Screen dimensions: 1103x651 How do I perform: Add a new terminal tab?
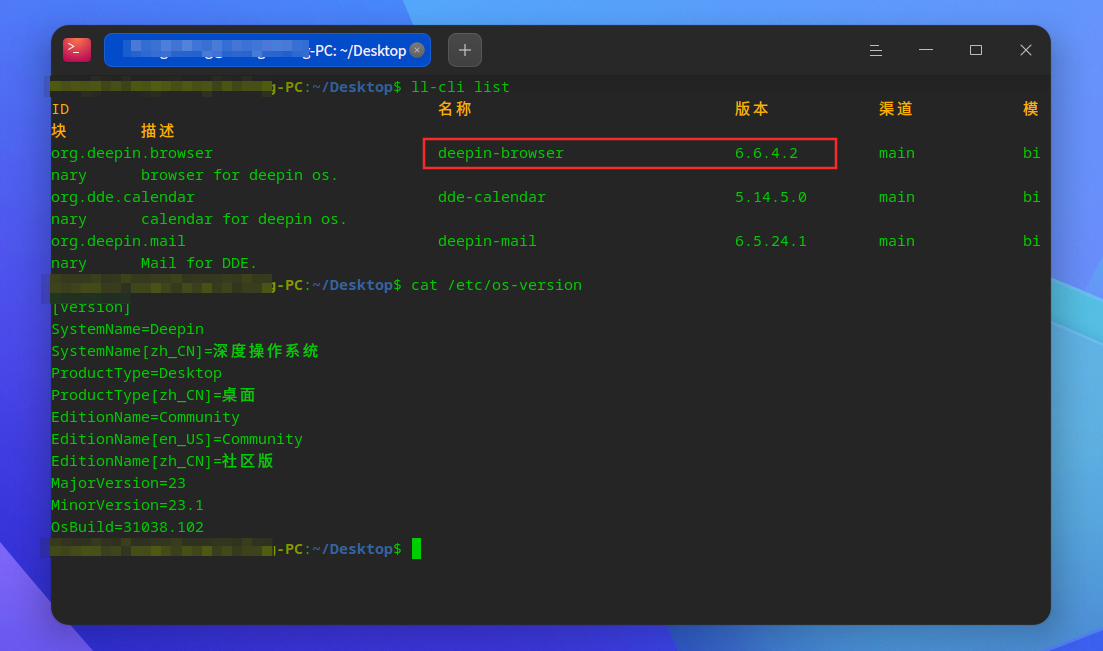465,50
